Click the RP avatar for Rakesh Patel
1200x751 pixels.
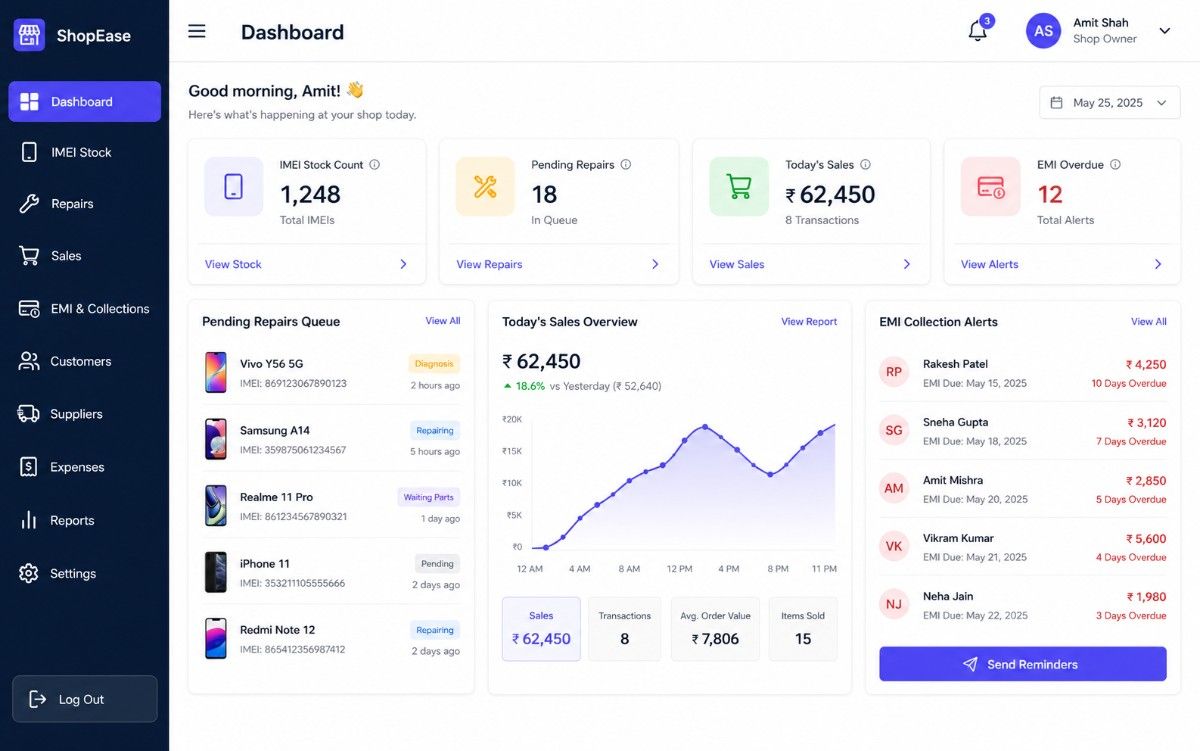click(x=894, y=372)
